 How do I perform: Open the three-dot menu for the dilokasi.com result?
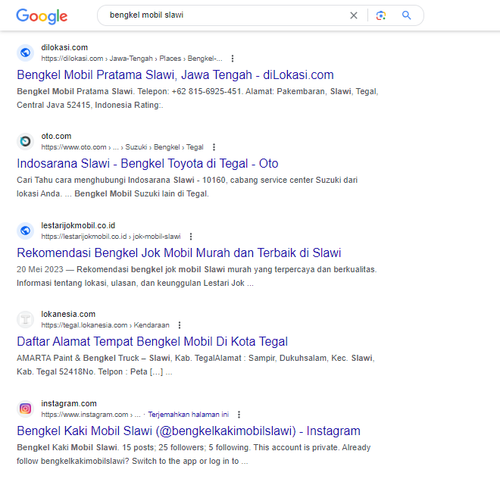232,59
